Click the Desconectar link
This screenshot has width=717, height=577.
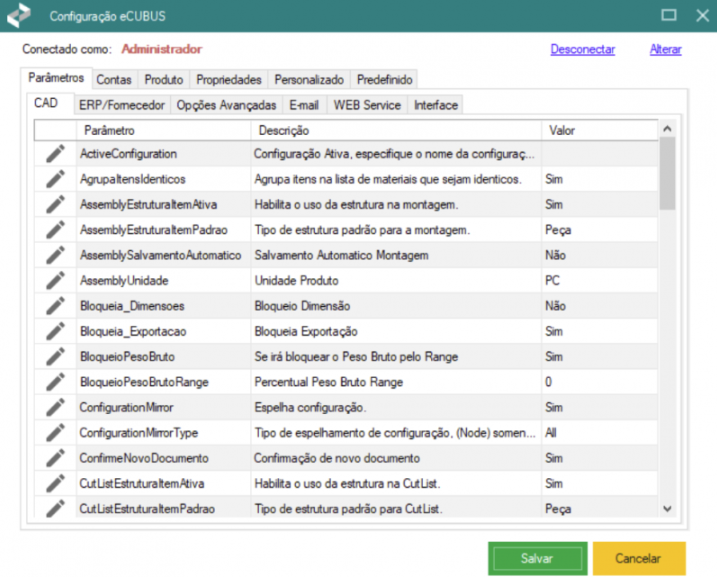582,49
